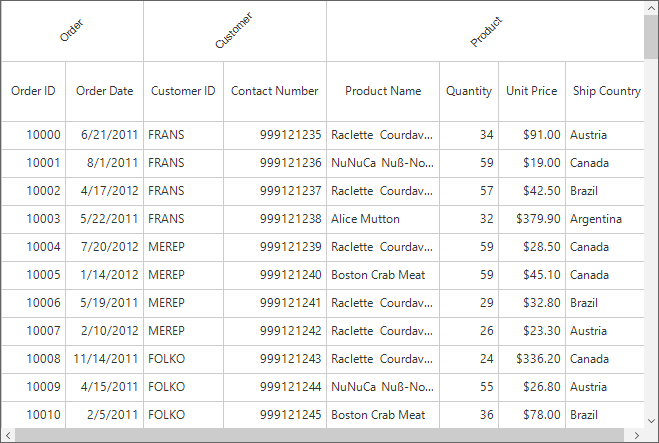Select unit price $91.00
Screen dimensions: 659x443
click(x=532, y=135)
